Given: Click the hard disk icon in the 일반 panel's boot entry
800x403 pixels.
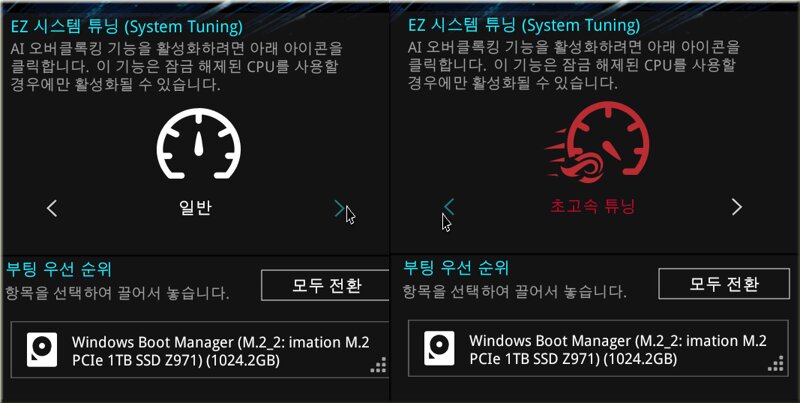Looking at the screenshot, I should pos(42,349).
